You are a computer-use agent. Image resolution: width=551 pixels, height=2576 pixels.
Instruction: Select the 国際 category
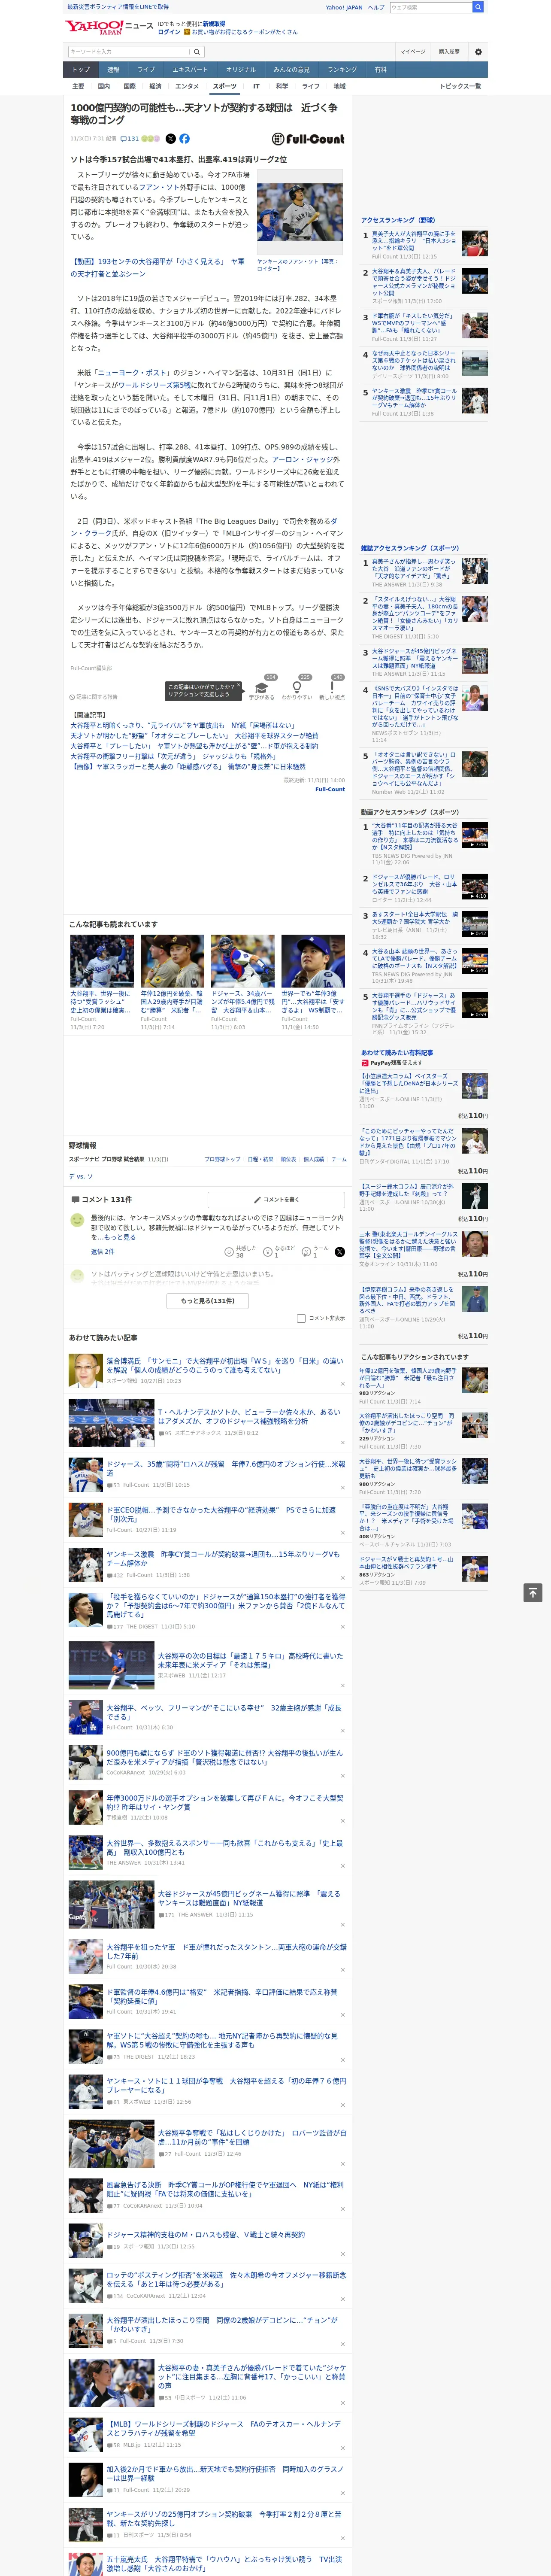pos(129,86)
